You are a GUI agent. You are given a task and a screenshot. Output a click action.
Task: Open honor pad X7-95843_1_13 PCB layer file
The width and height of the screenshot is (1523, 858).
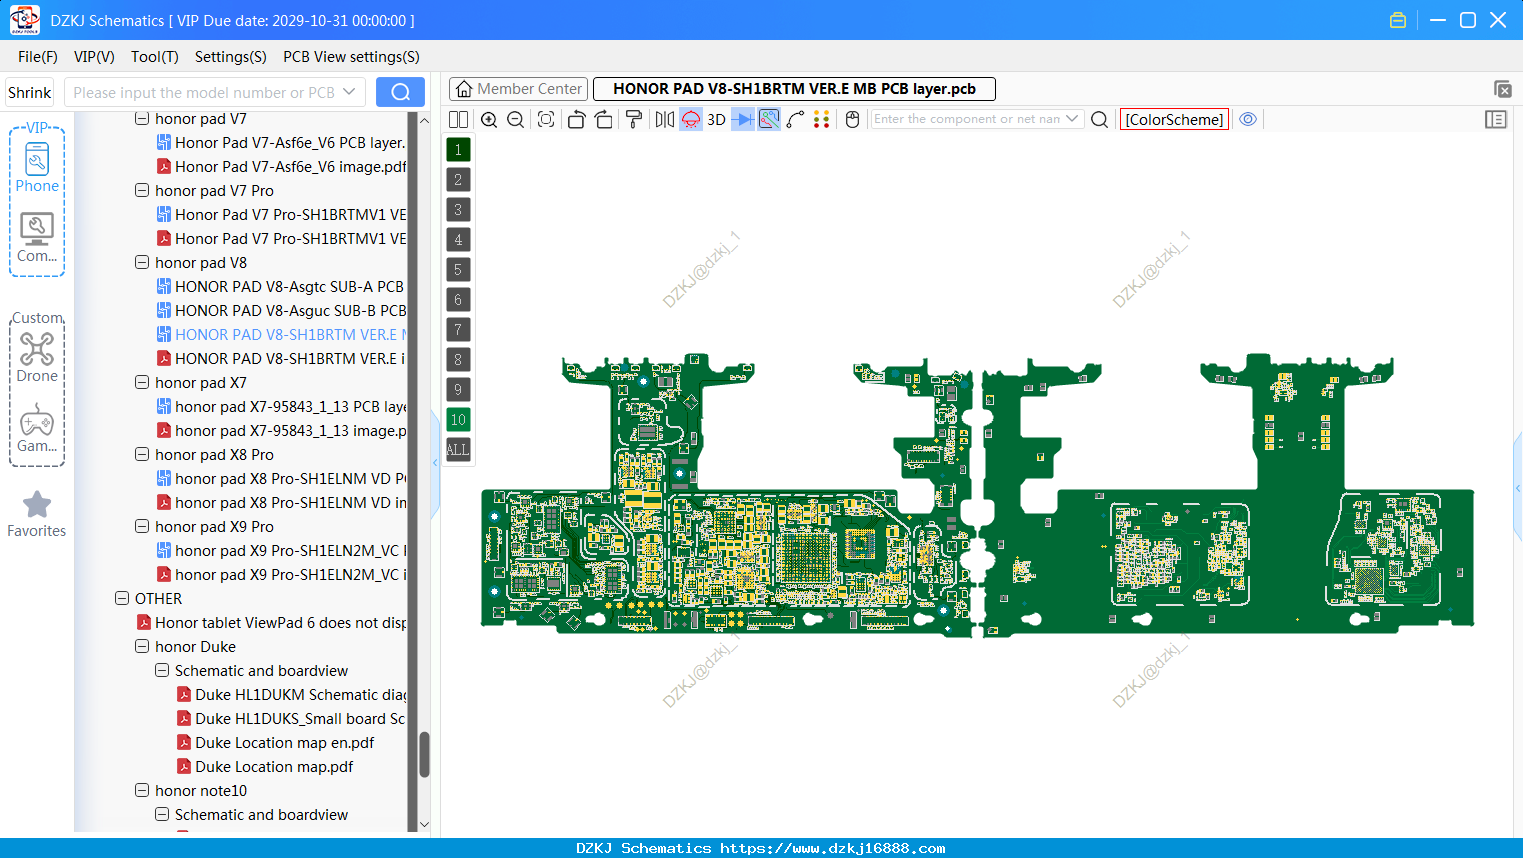coord(281,406)
